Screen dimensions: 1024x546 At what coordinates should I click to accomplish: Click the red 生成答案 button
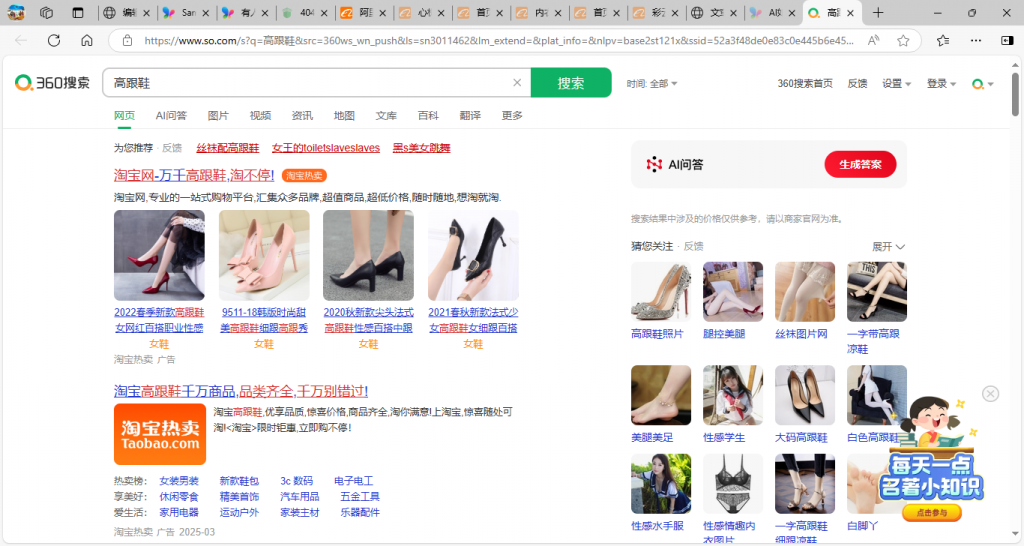[x=860, y=165]
